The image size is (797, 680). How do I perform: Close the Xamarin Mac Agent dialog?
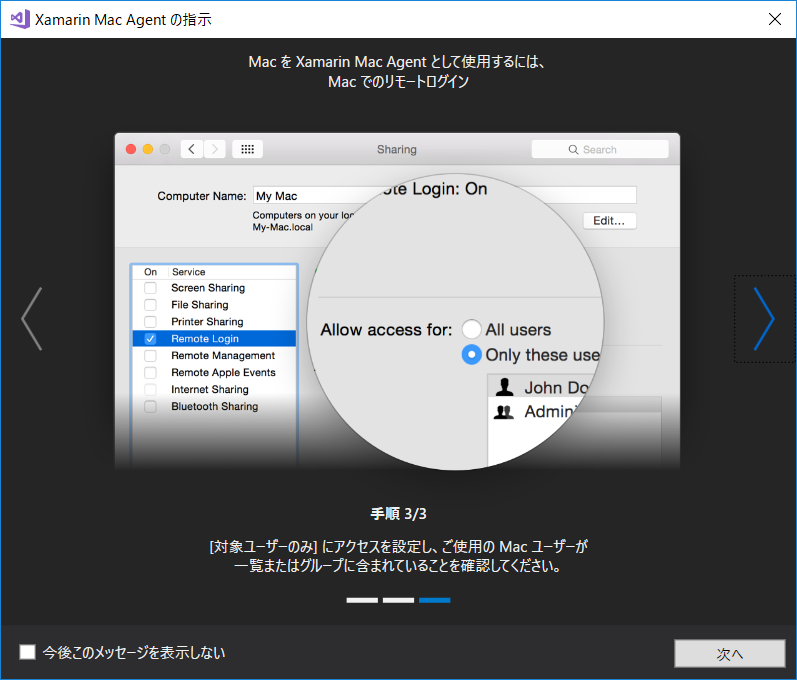pyautogui.click(x=775, y=19)
